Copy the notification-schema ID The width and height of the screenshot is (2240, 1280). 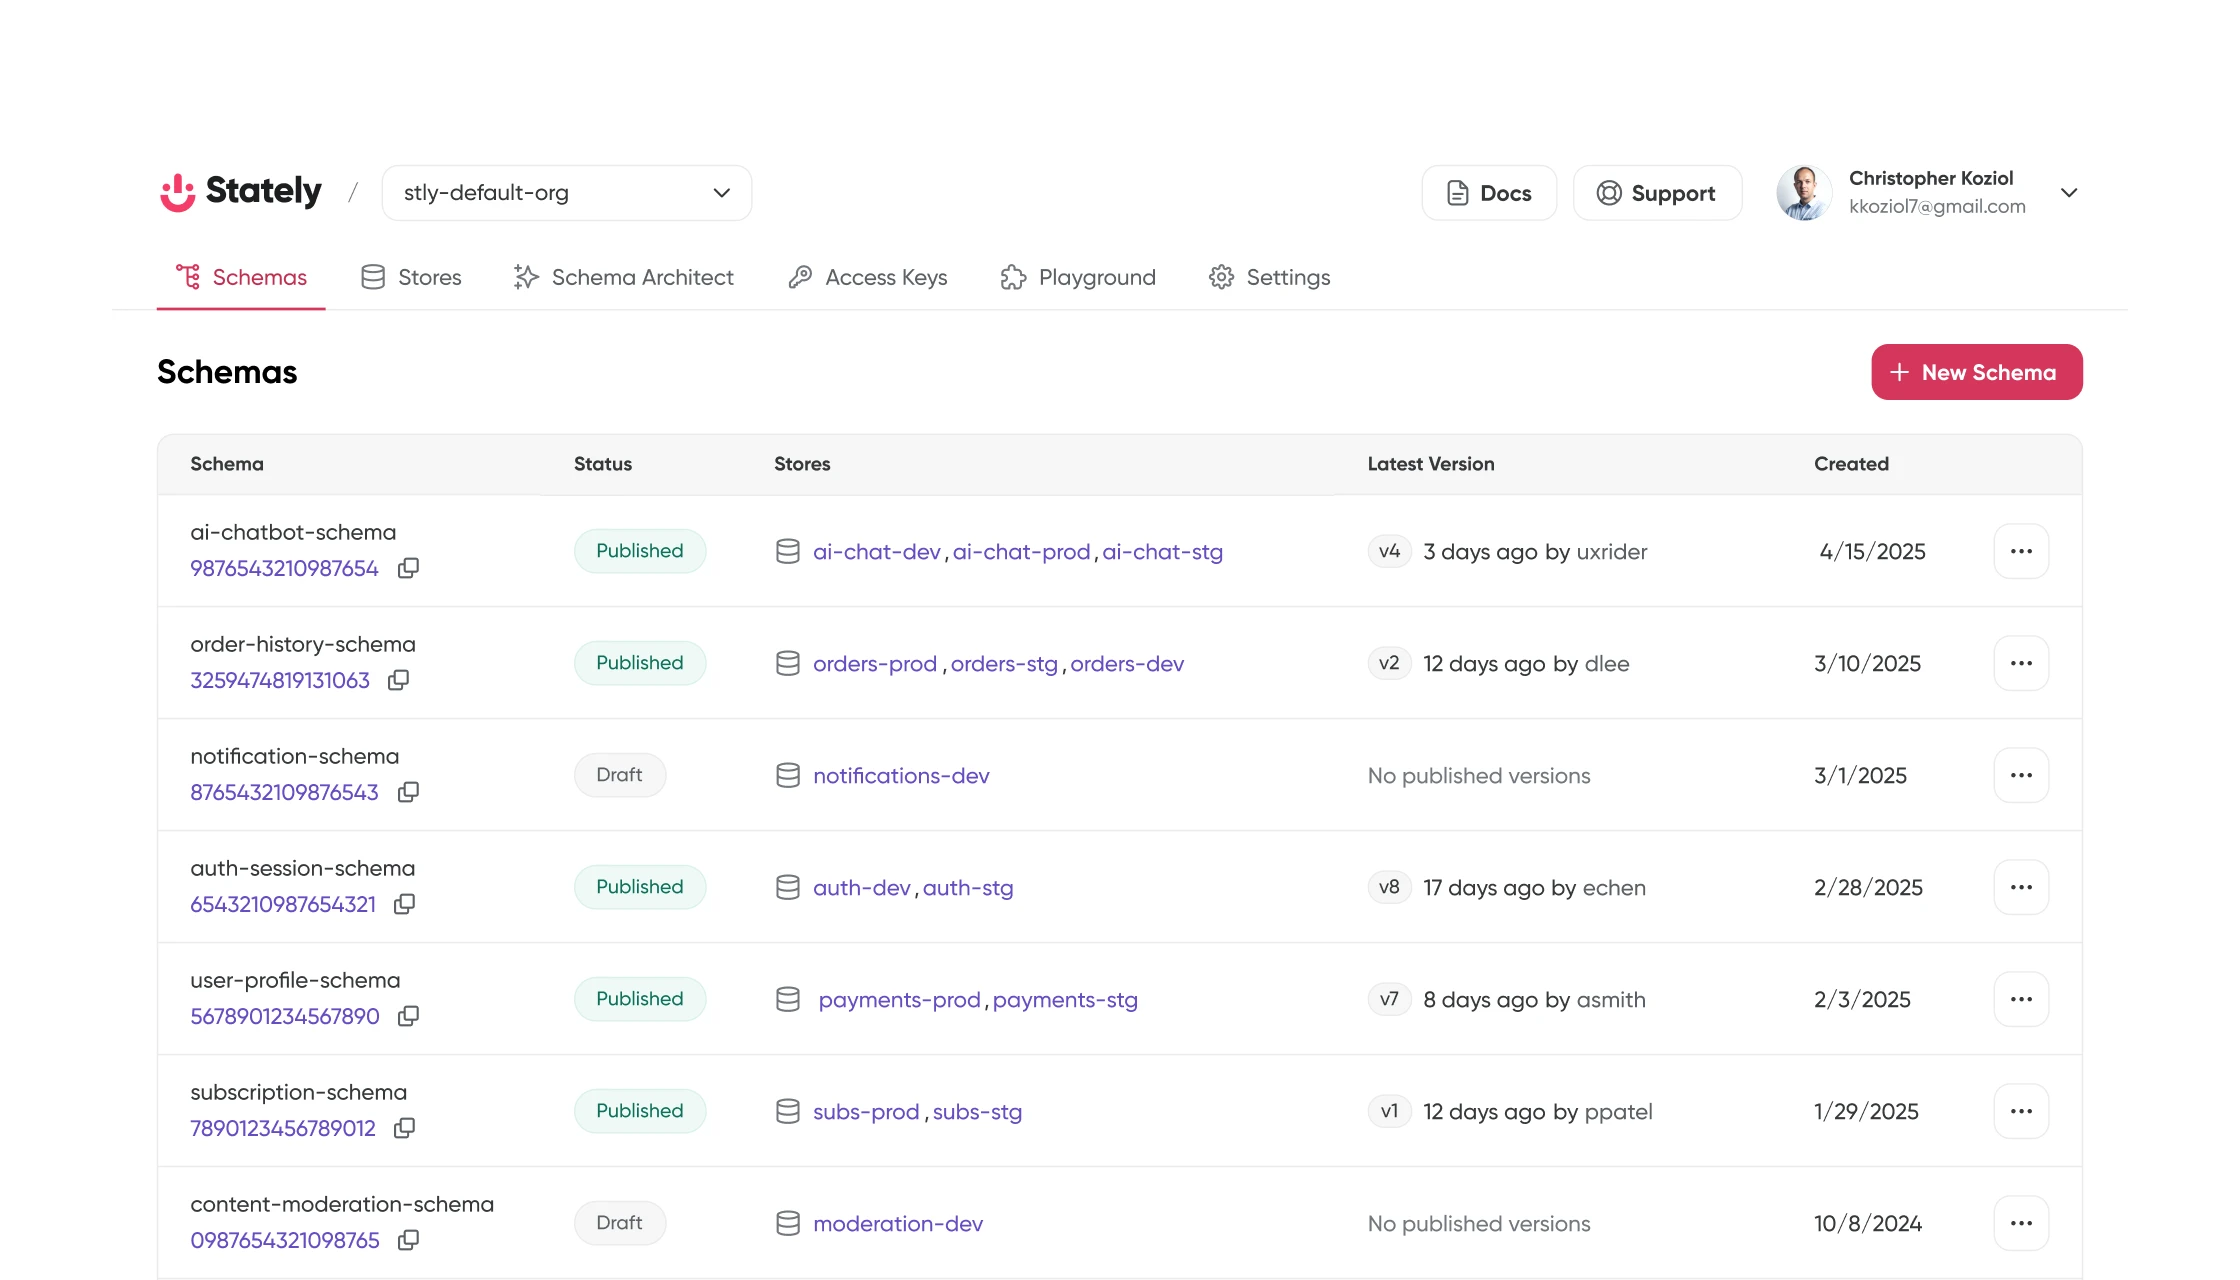(x=408, y=792)
